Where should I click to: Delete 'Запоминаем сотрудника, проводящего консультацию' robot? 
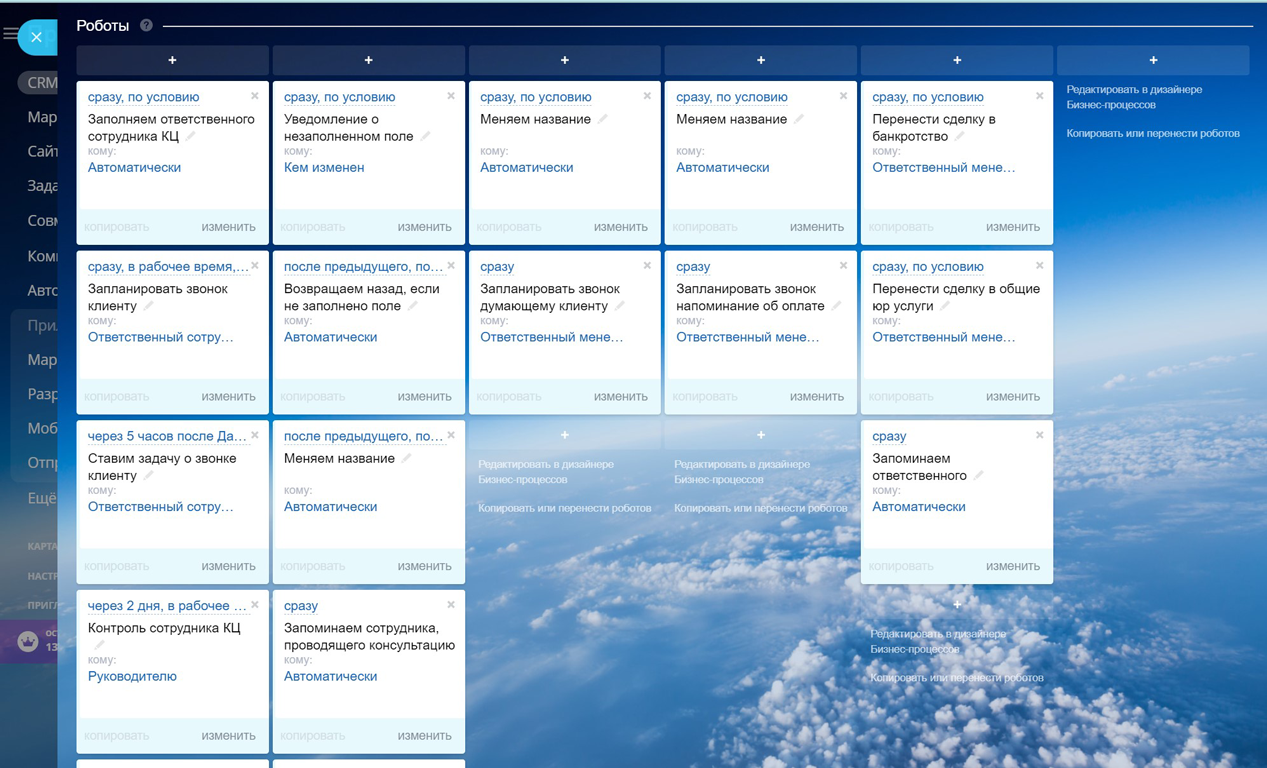450,605
